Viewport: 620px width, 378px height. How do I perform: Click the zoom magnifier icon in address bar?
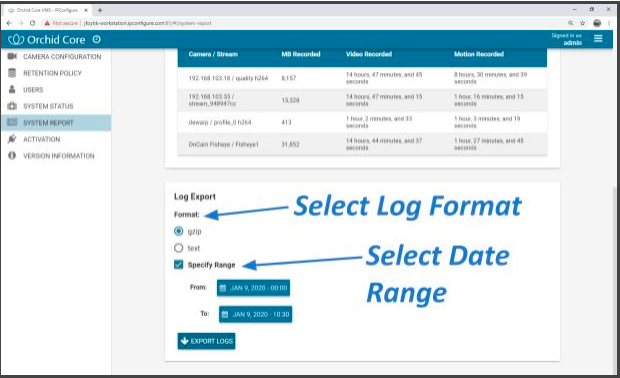click(x=570, y=23)
